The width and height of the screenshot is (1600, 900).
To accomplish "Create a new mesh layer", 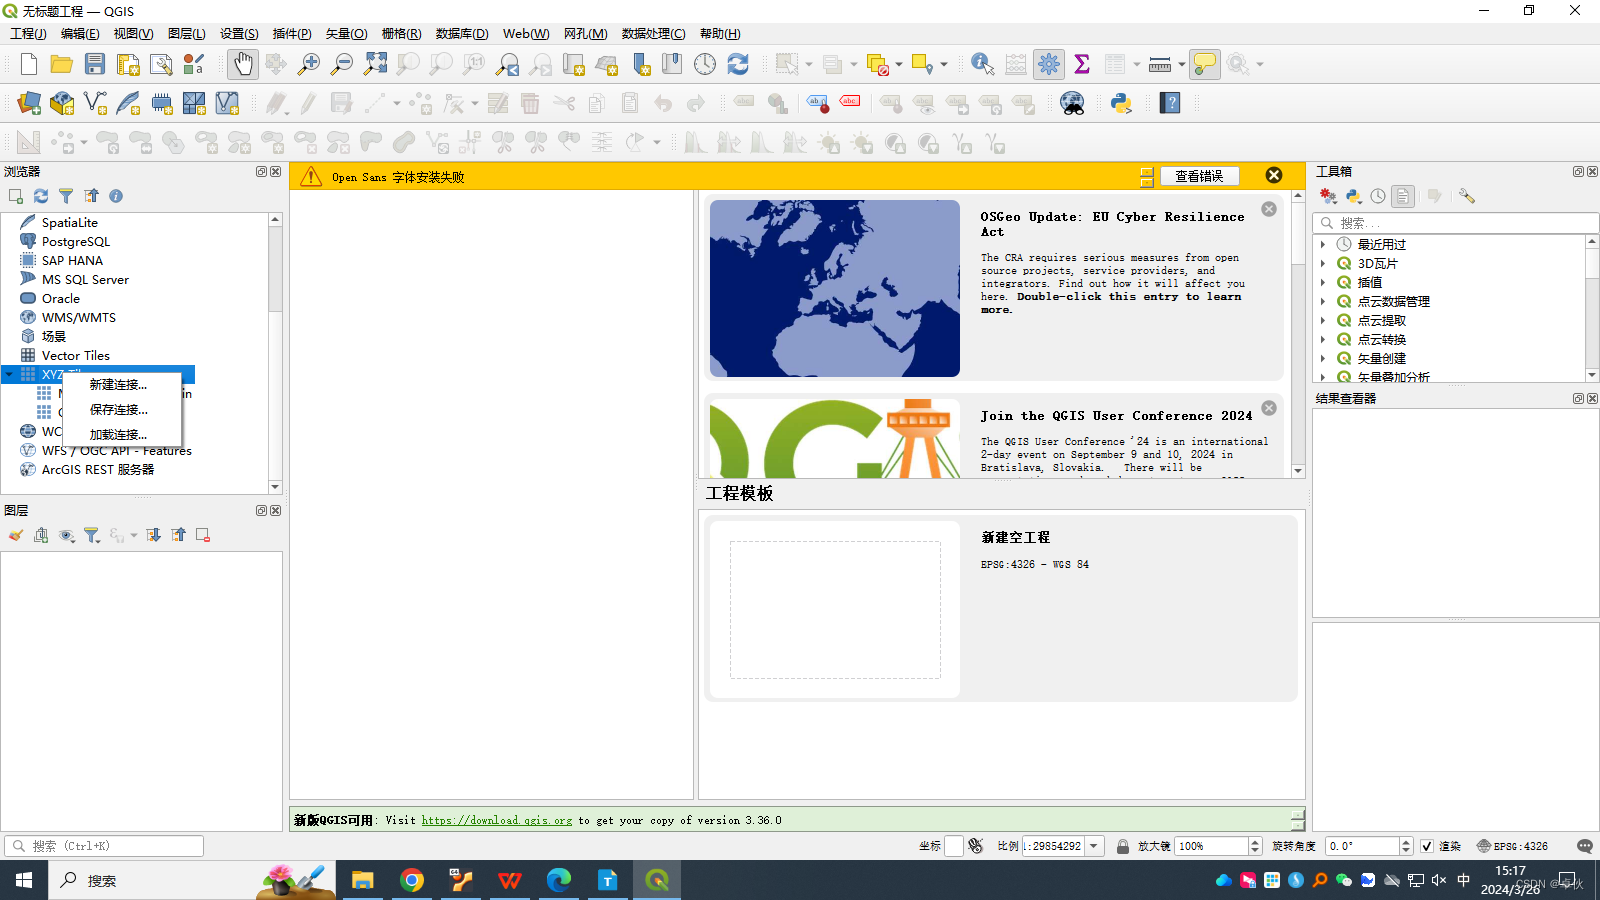I will click(194, 103).
